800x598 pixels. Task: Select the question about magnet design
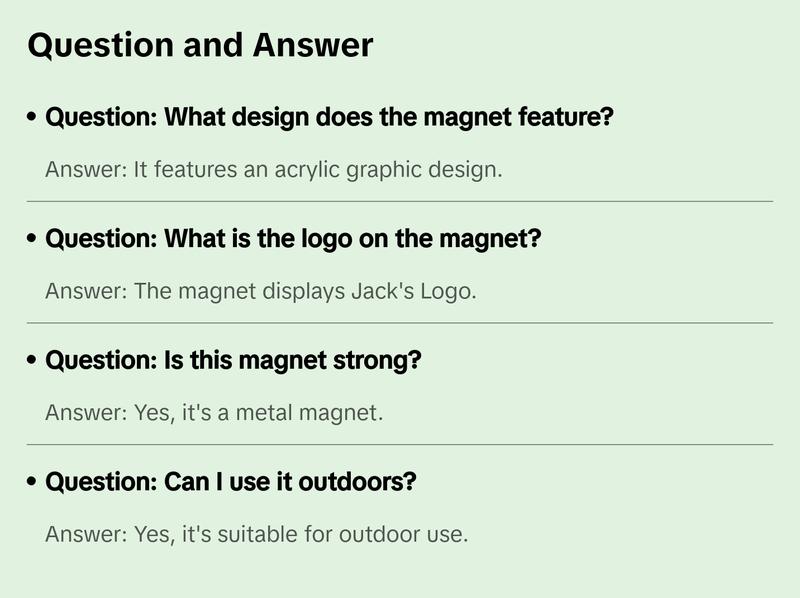[329, 118]
